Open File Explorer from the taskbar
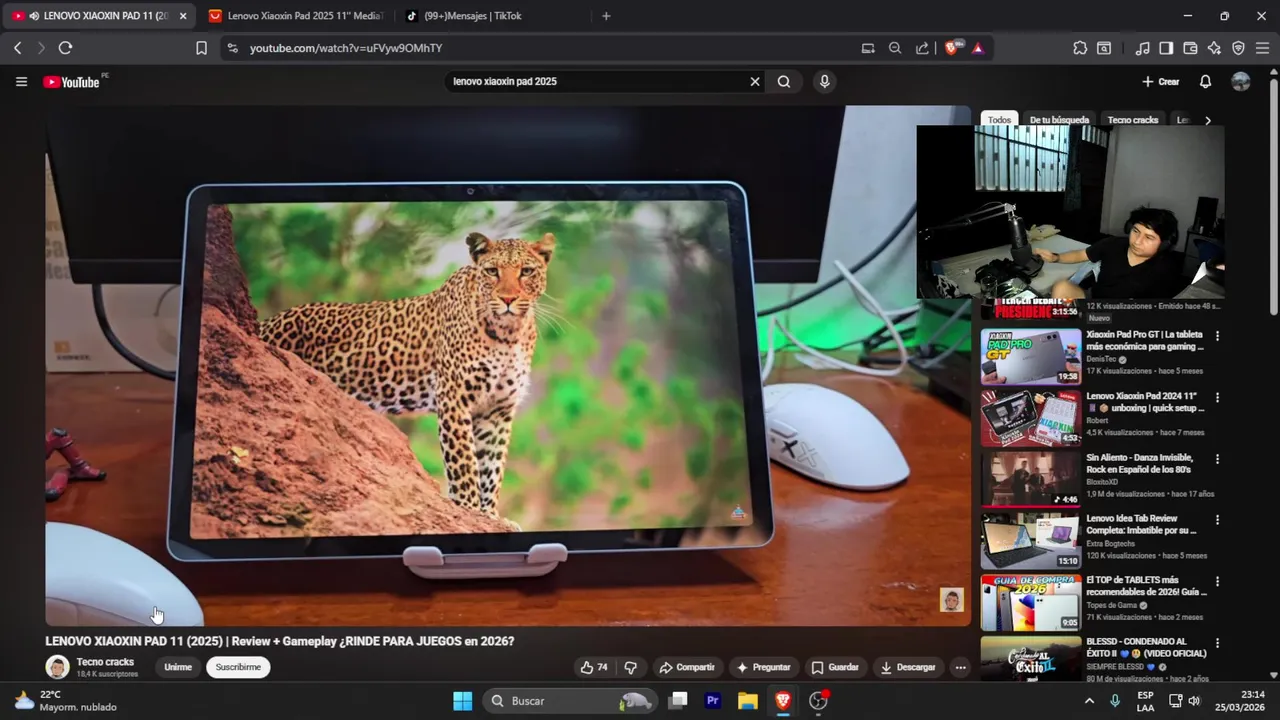 click(x=748, y=701)
